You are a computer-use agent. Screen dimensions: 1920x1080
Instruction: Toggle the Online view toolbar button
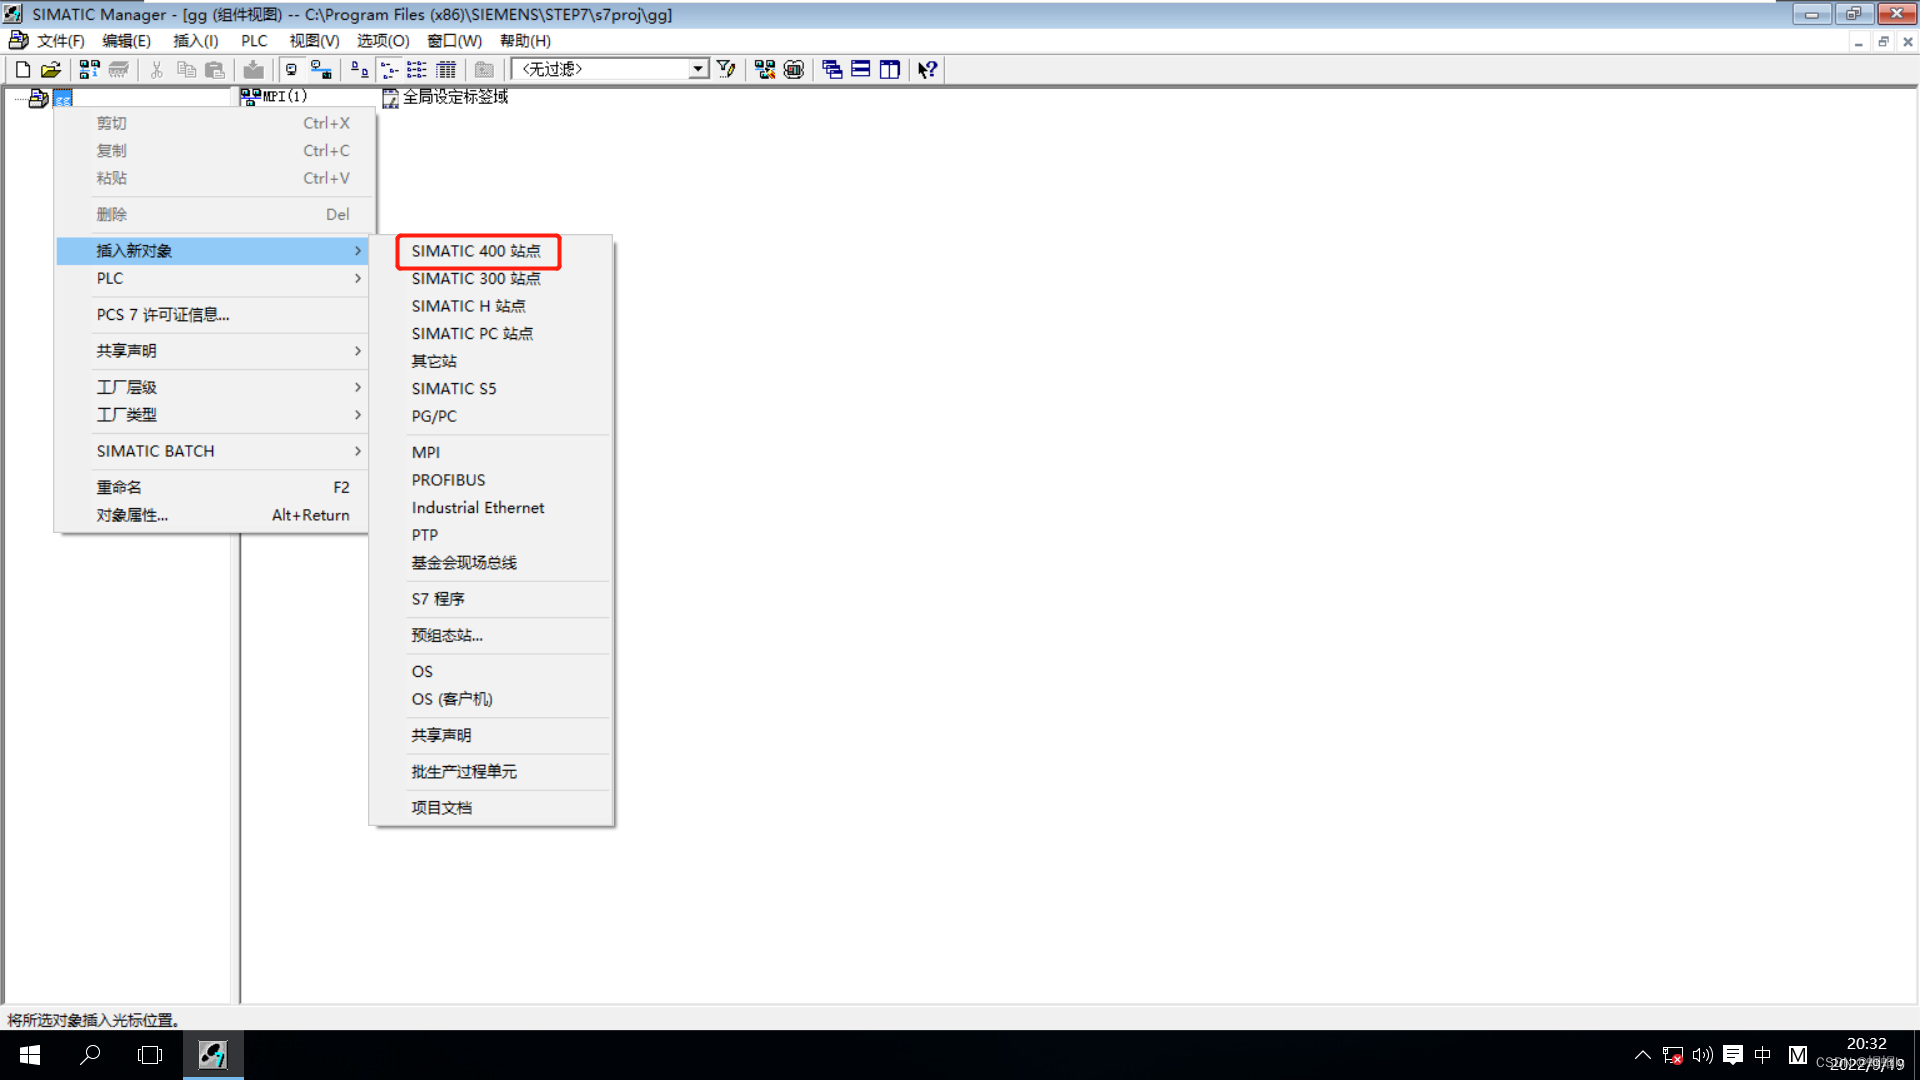[321, 69]
